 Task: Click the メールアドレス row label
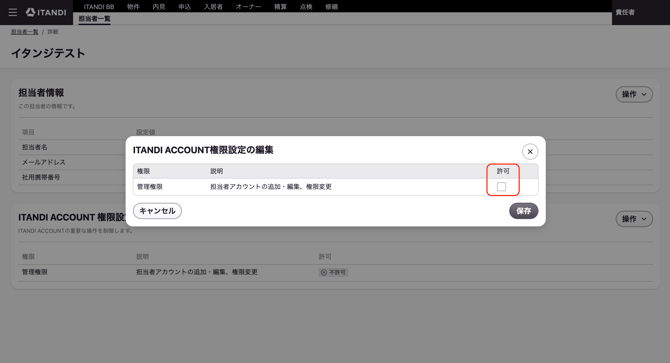click(x=44, y=162)
